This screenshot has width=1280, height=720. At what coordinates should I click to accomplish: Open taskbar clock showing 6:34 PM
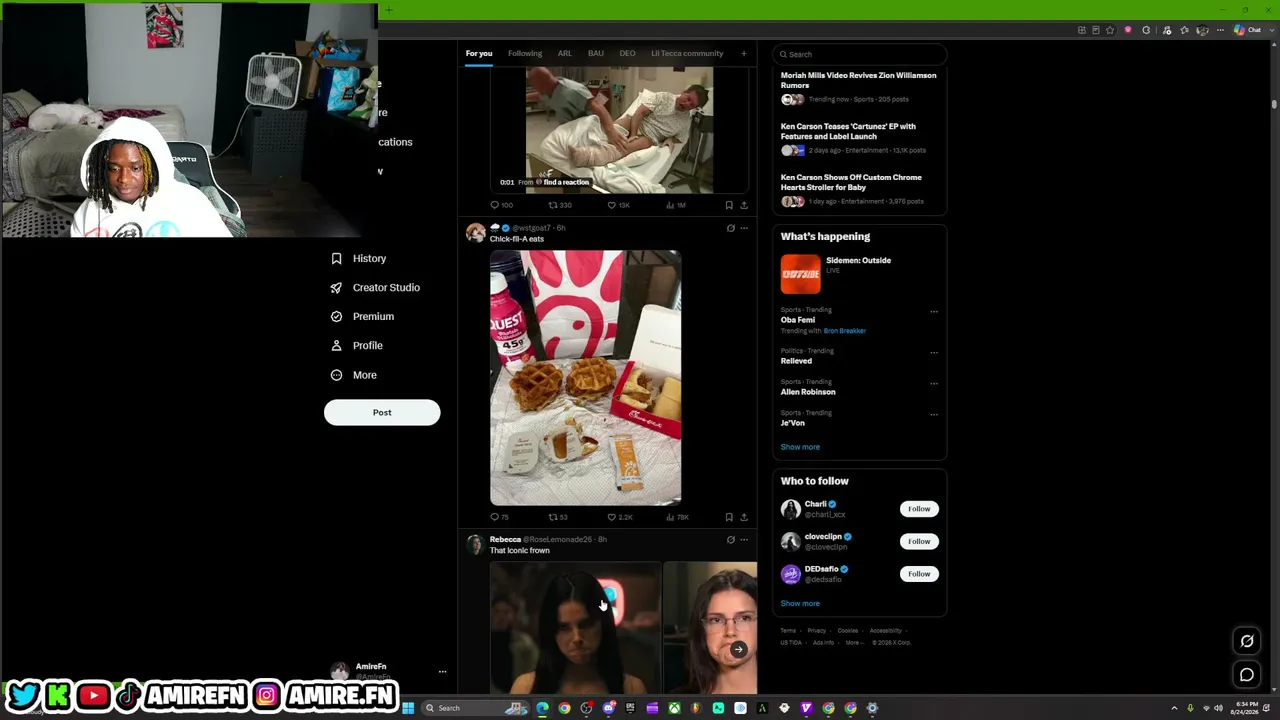point(1247,708)
